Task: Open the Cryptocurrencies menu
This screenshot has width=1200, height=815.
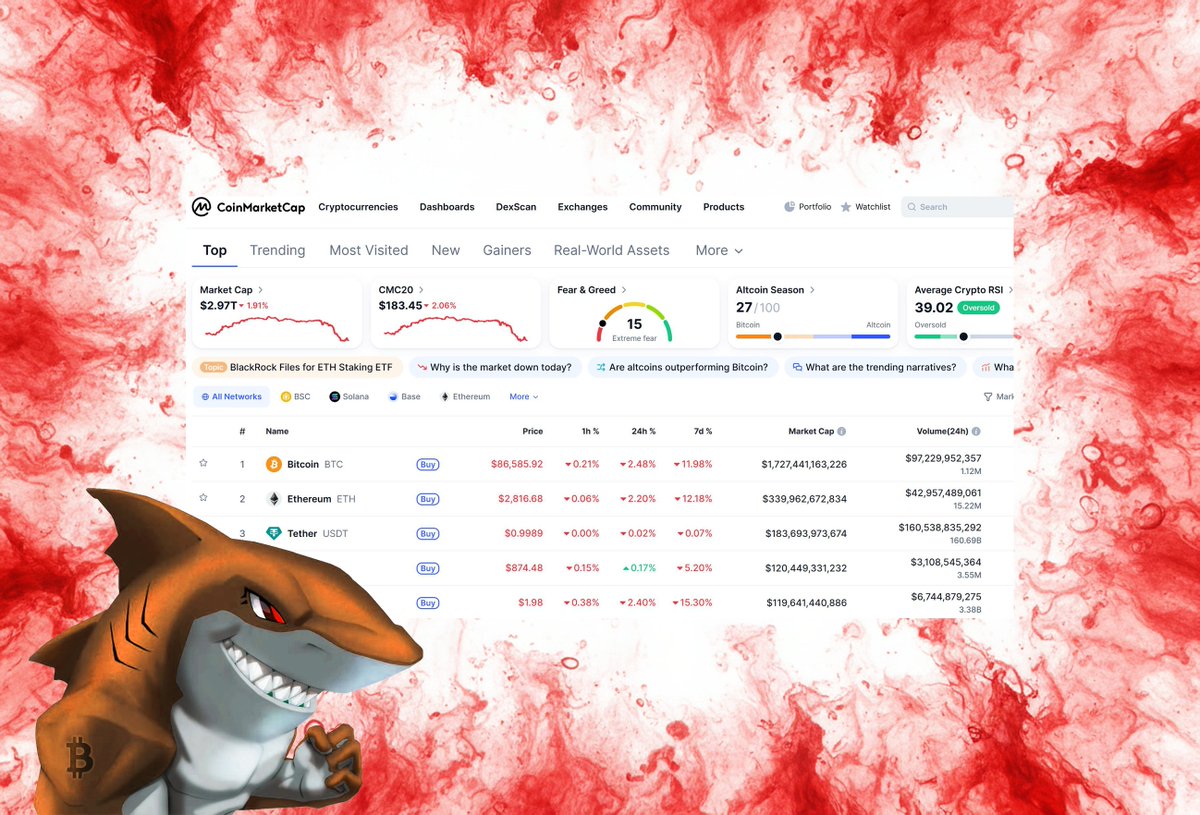Action: click(358, 207)
